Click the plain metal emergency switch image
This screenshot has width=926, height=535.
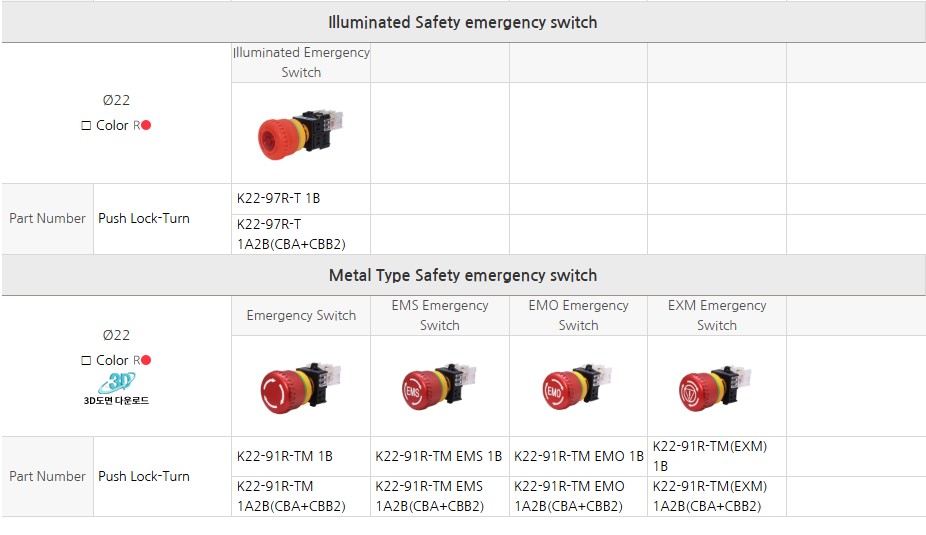[300, 386]
